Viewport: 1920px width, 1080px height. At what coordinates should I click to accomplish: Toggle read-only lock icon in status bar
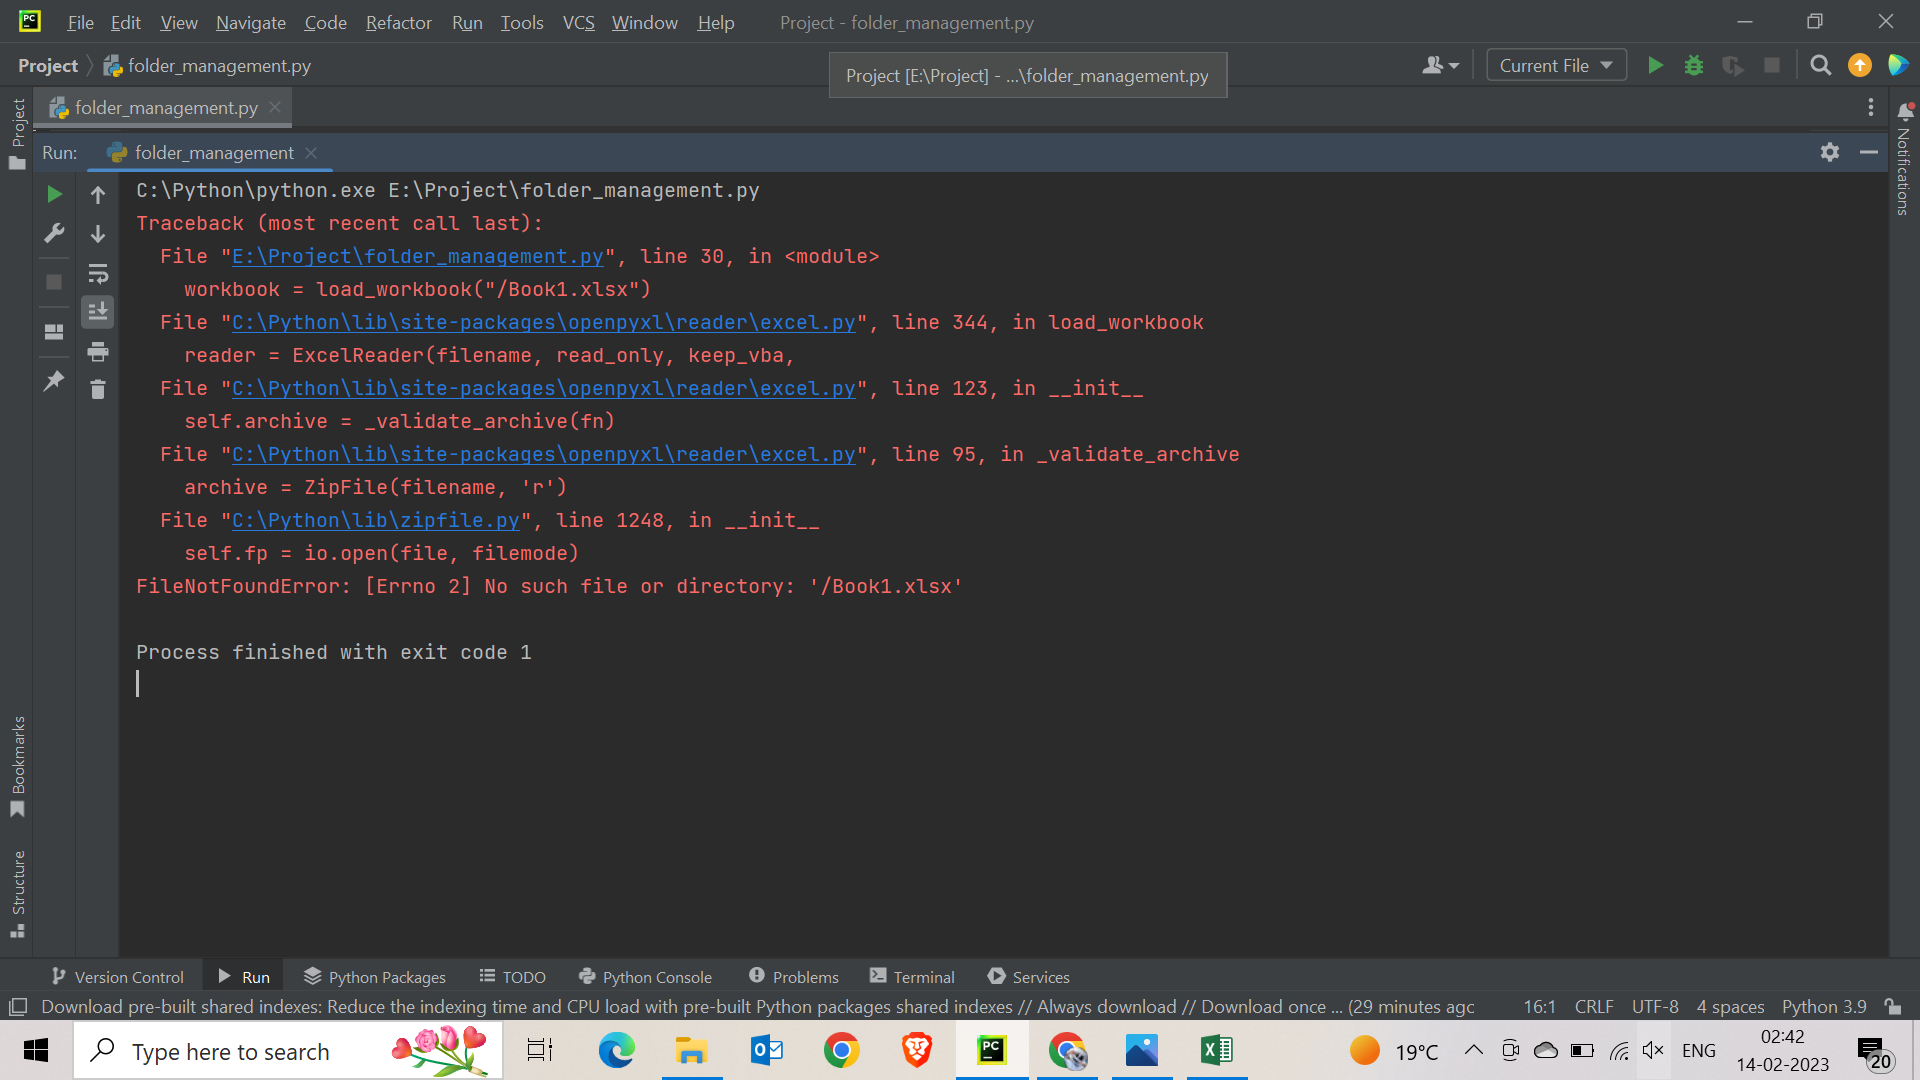click(1893, 1006)
